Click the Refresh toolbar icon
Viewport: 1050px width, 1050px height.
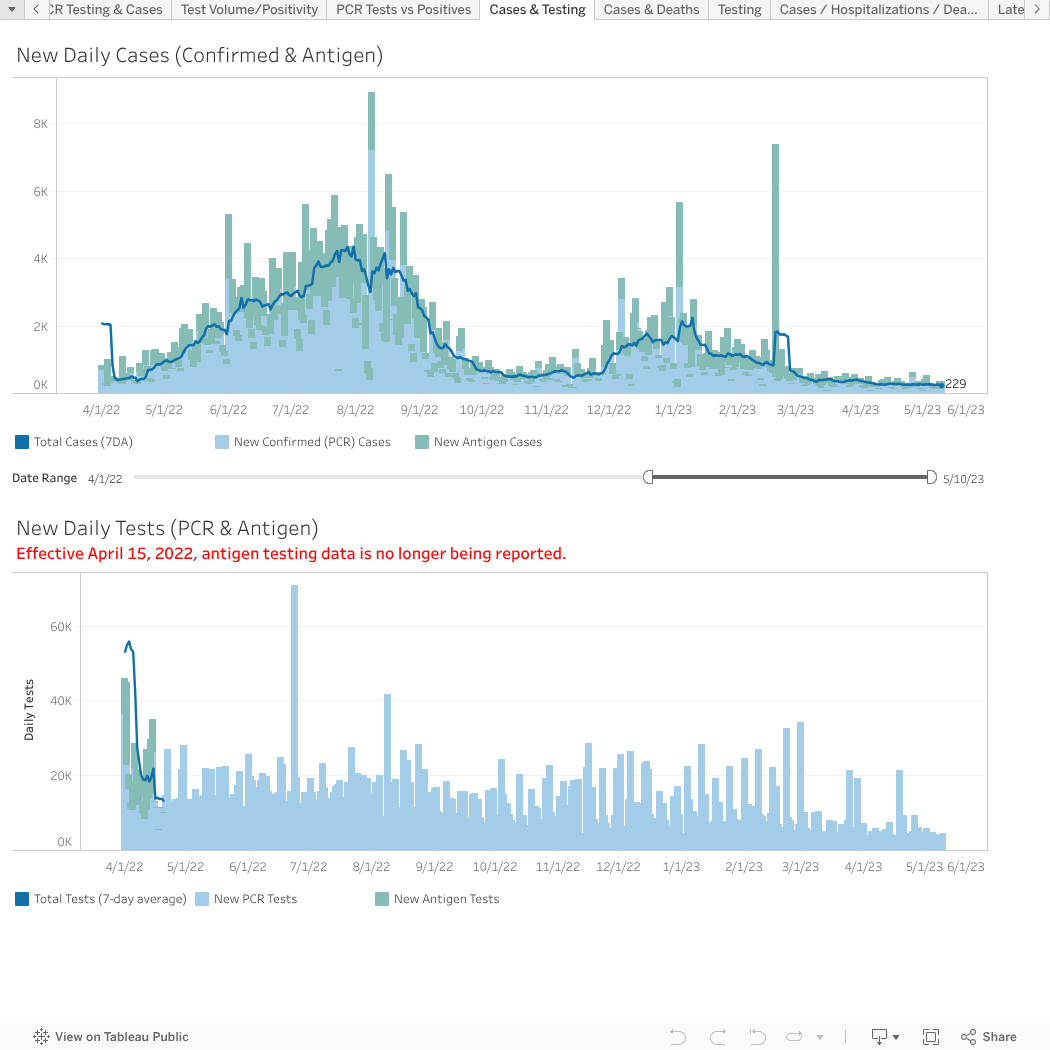pyautogui.click(x=794, y=1037)
